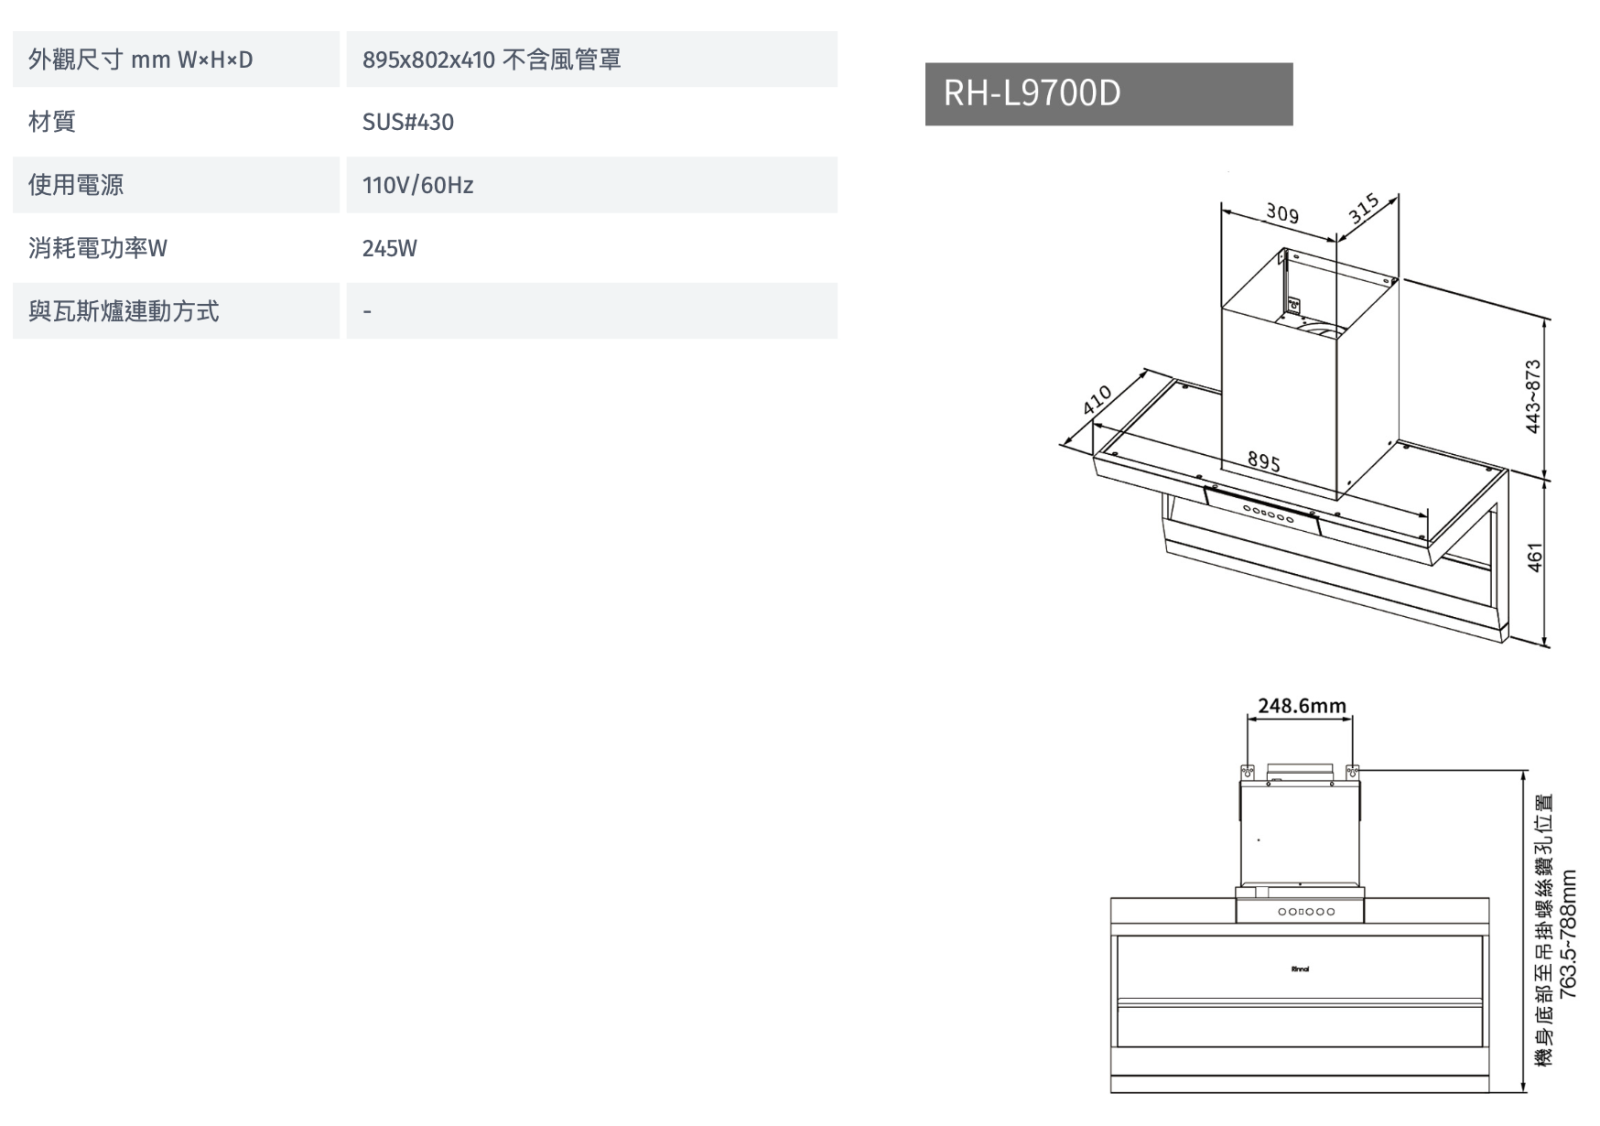Viewport: 1600px width, 1126px height.
Task: Click the '機身底部至吊掛螺絲鑽孔位置' vertical label
Action: 1545,930
